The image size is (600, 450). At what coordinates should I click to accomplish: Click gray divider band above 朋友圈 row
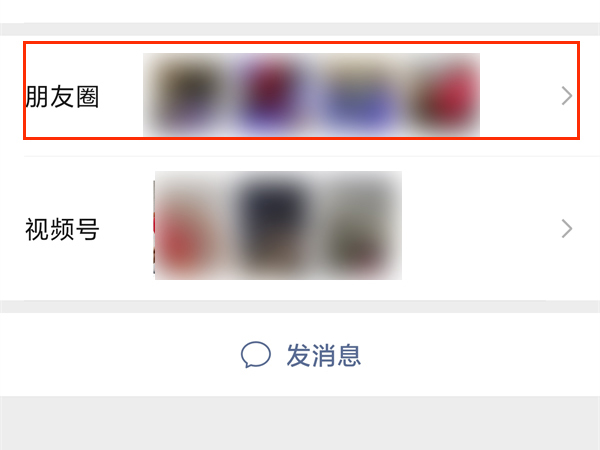pyautogui.click(x=300, y=29)
